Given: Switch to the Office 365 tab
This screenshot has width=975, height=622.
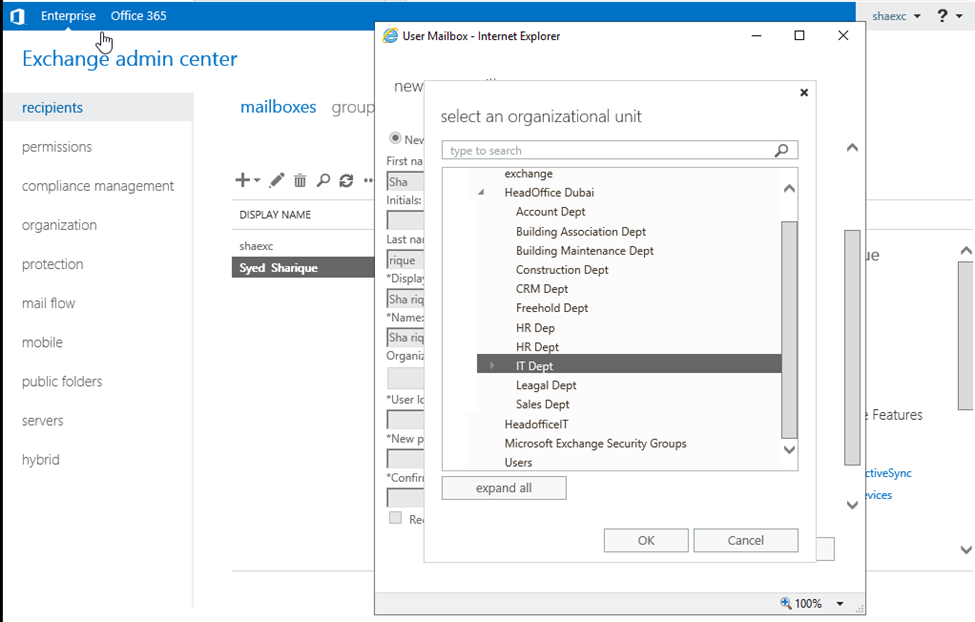Looking at the screenshot, I should (x=139, y=16).
